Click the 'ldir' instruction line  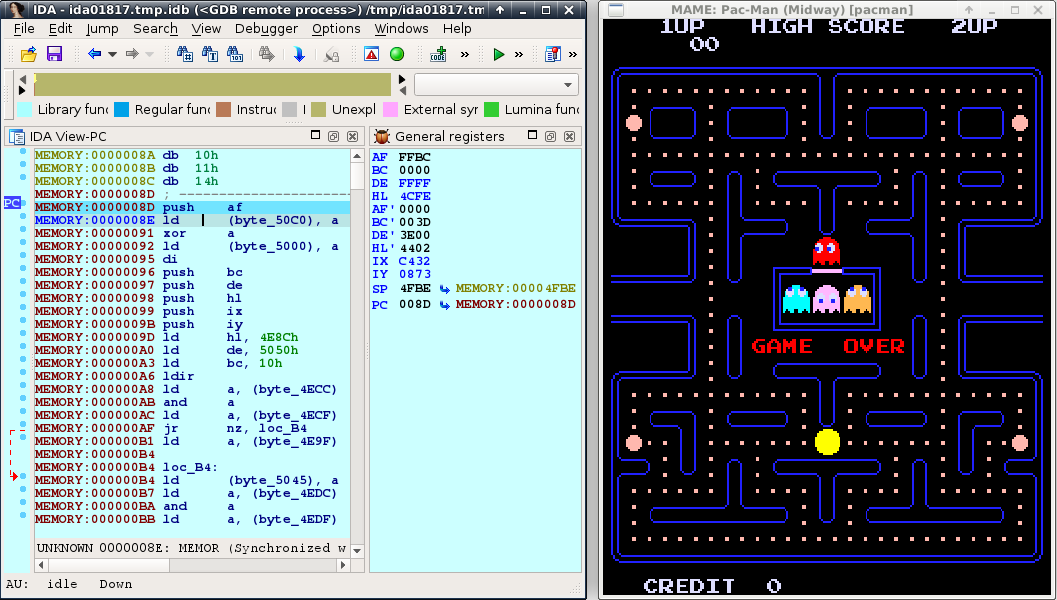pos(192,376)
